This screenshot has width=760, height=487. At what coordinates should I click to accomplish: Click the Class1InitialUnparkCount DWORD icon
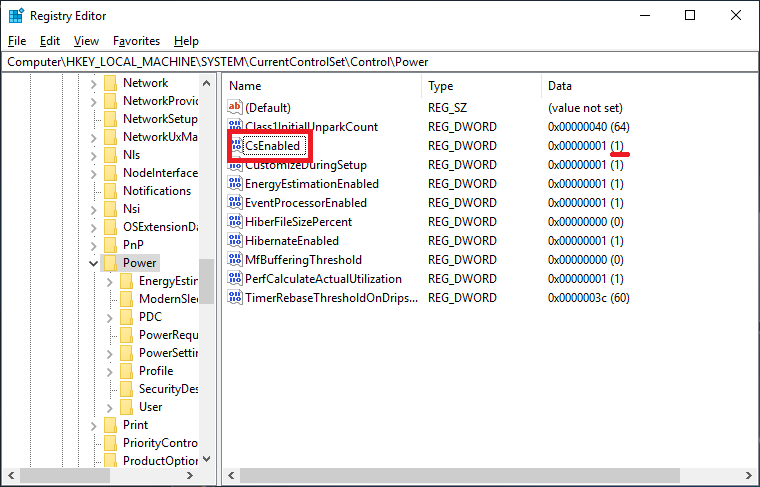tap(235, 126)
